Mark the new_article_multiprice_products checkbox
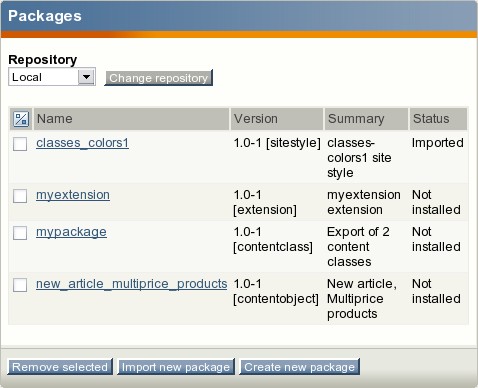Screen dimensions: 478x388 point(20,285)
